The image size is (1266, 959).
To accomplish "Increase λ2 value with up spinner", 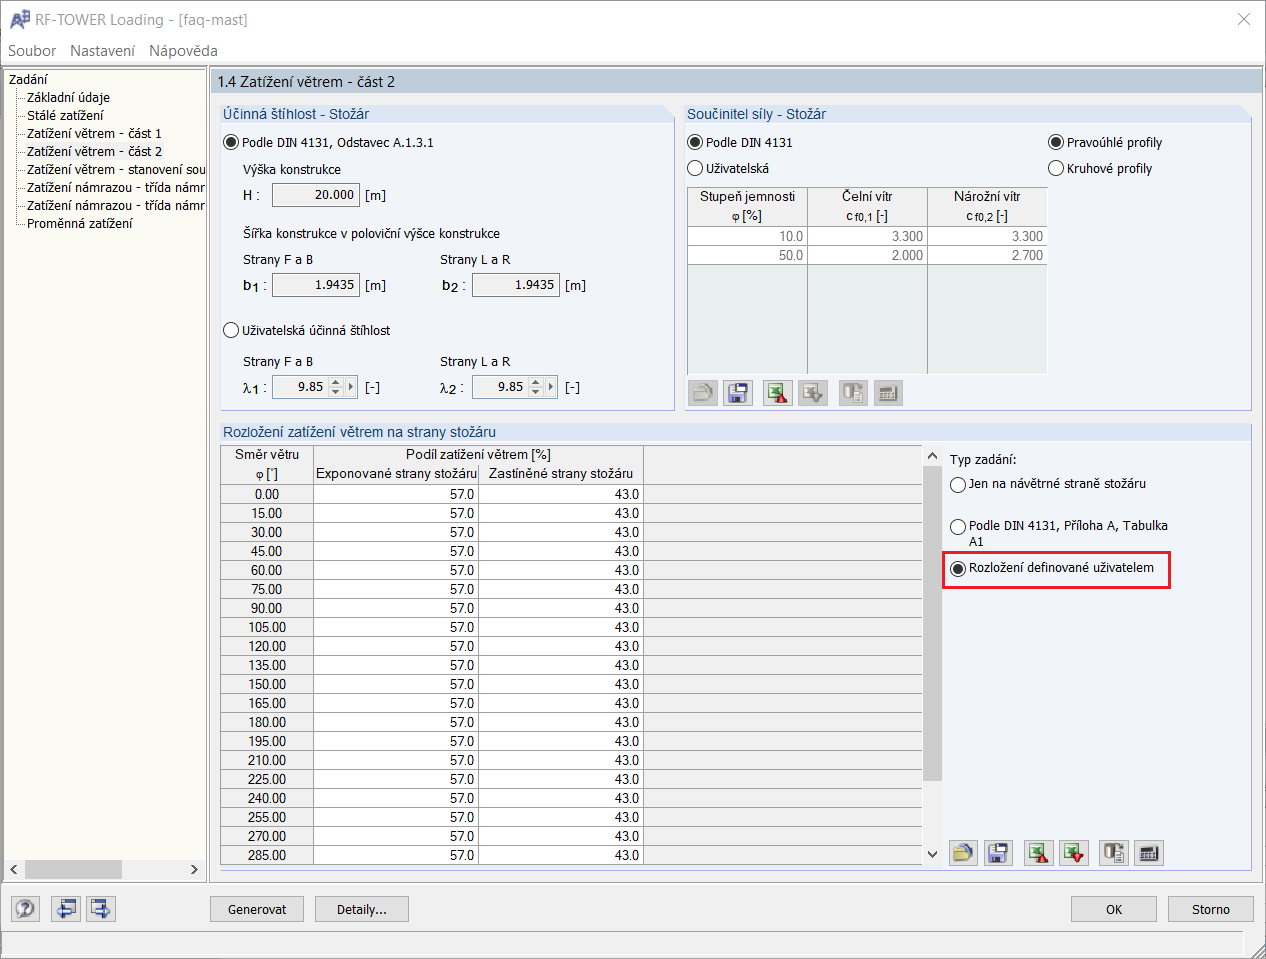I will pos(536,382).
